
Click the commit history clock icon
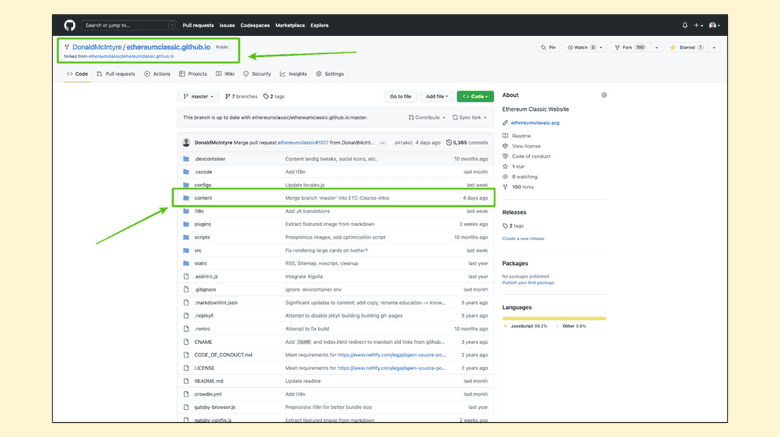[448, 143]
